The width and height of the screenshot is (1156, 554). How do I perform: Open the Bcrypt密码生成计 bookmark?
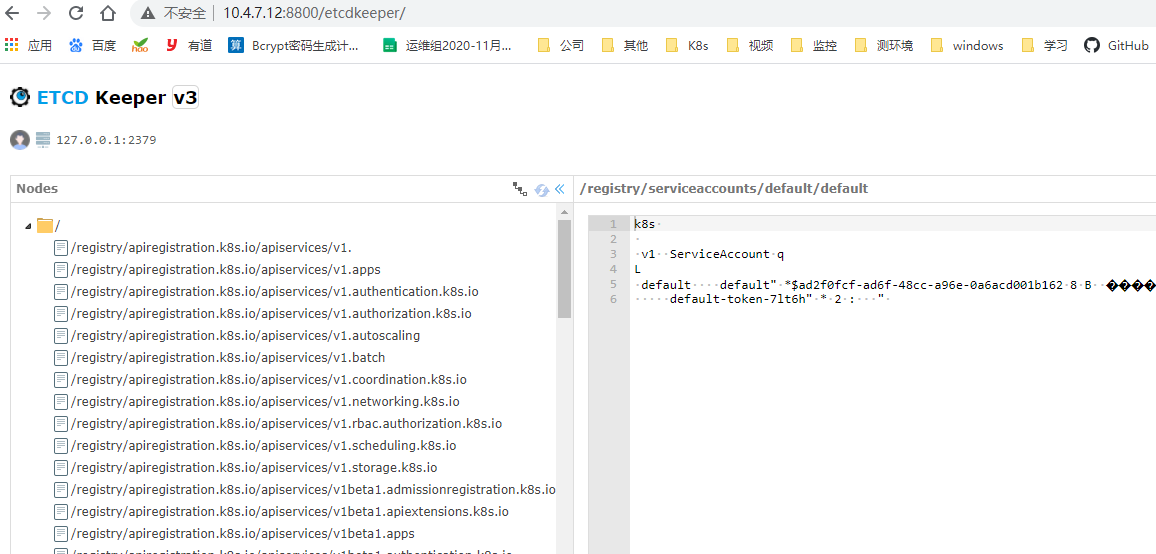click(x=294, y=46)
